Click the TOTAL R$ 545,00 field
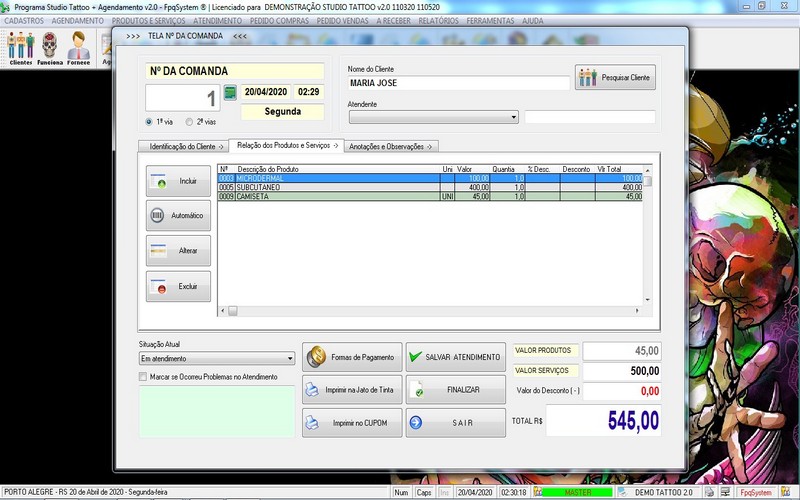Viewport: 800px width, 500px height. pyautogui.click(x=604, y=421)
